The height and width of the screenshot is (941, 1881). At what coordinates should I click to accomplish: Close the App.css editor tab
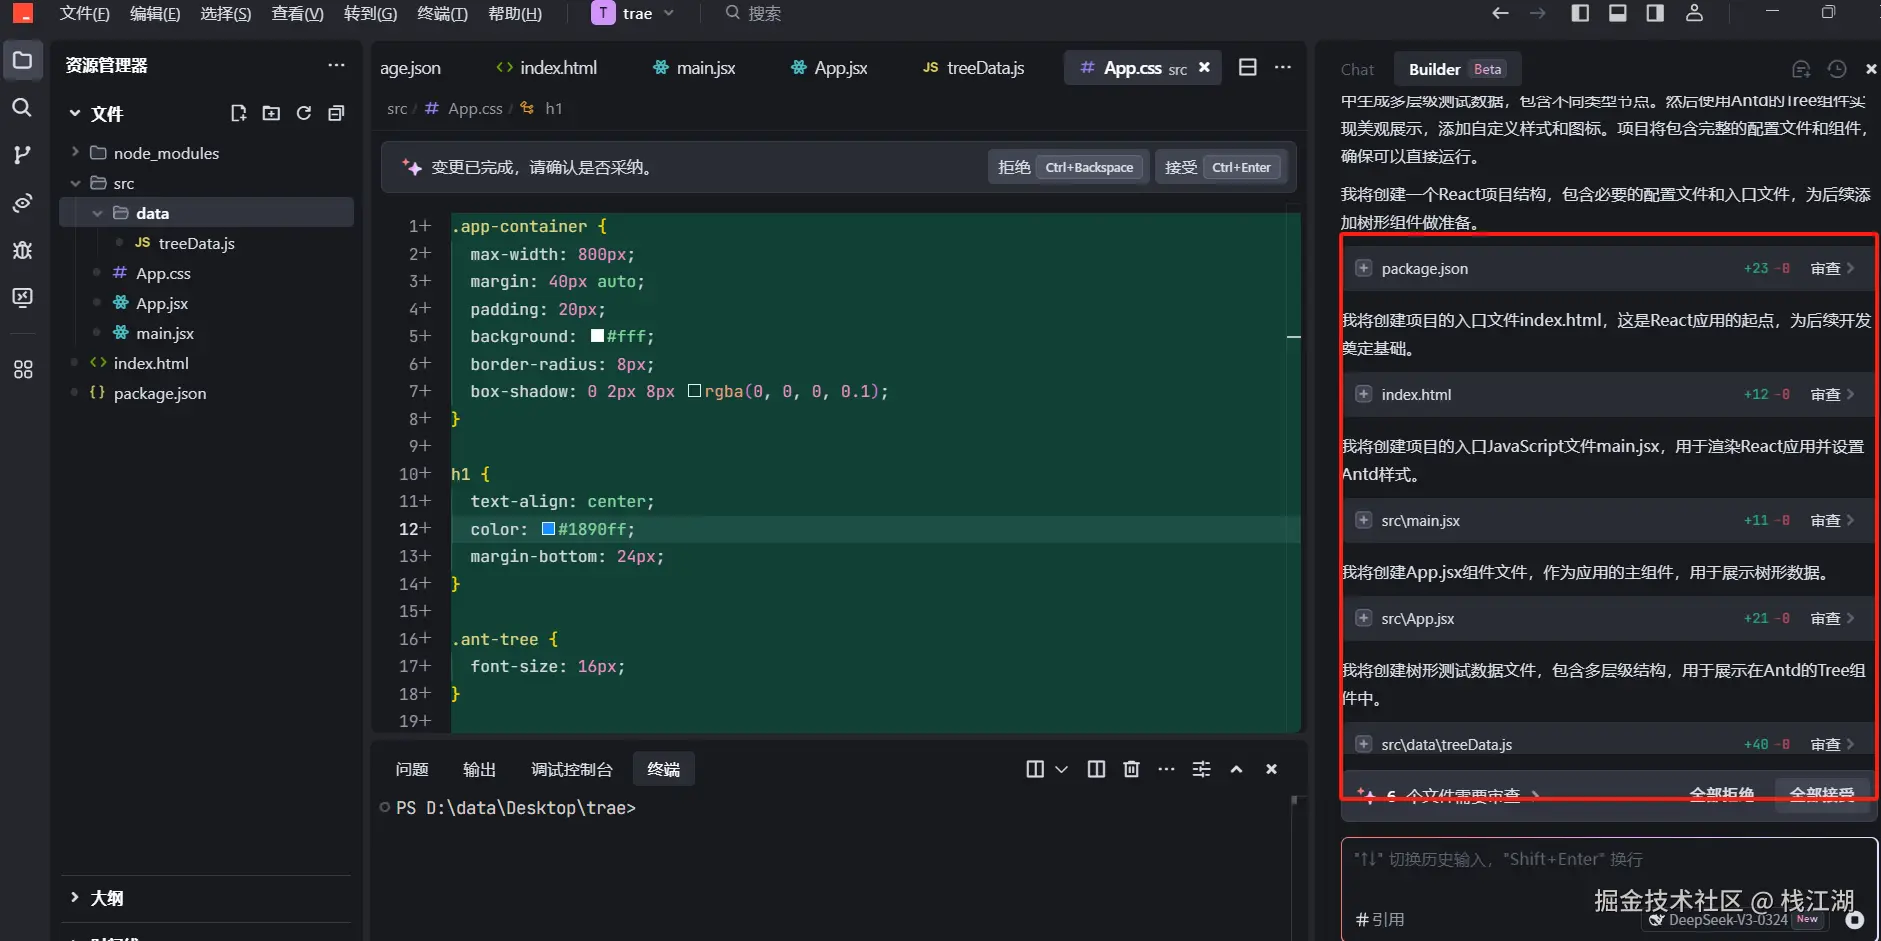pyautogui.click(x=1204, y=67)
